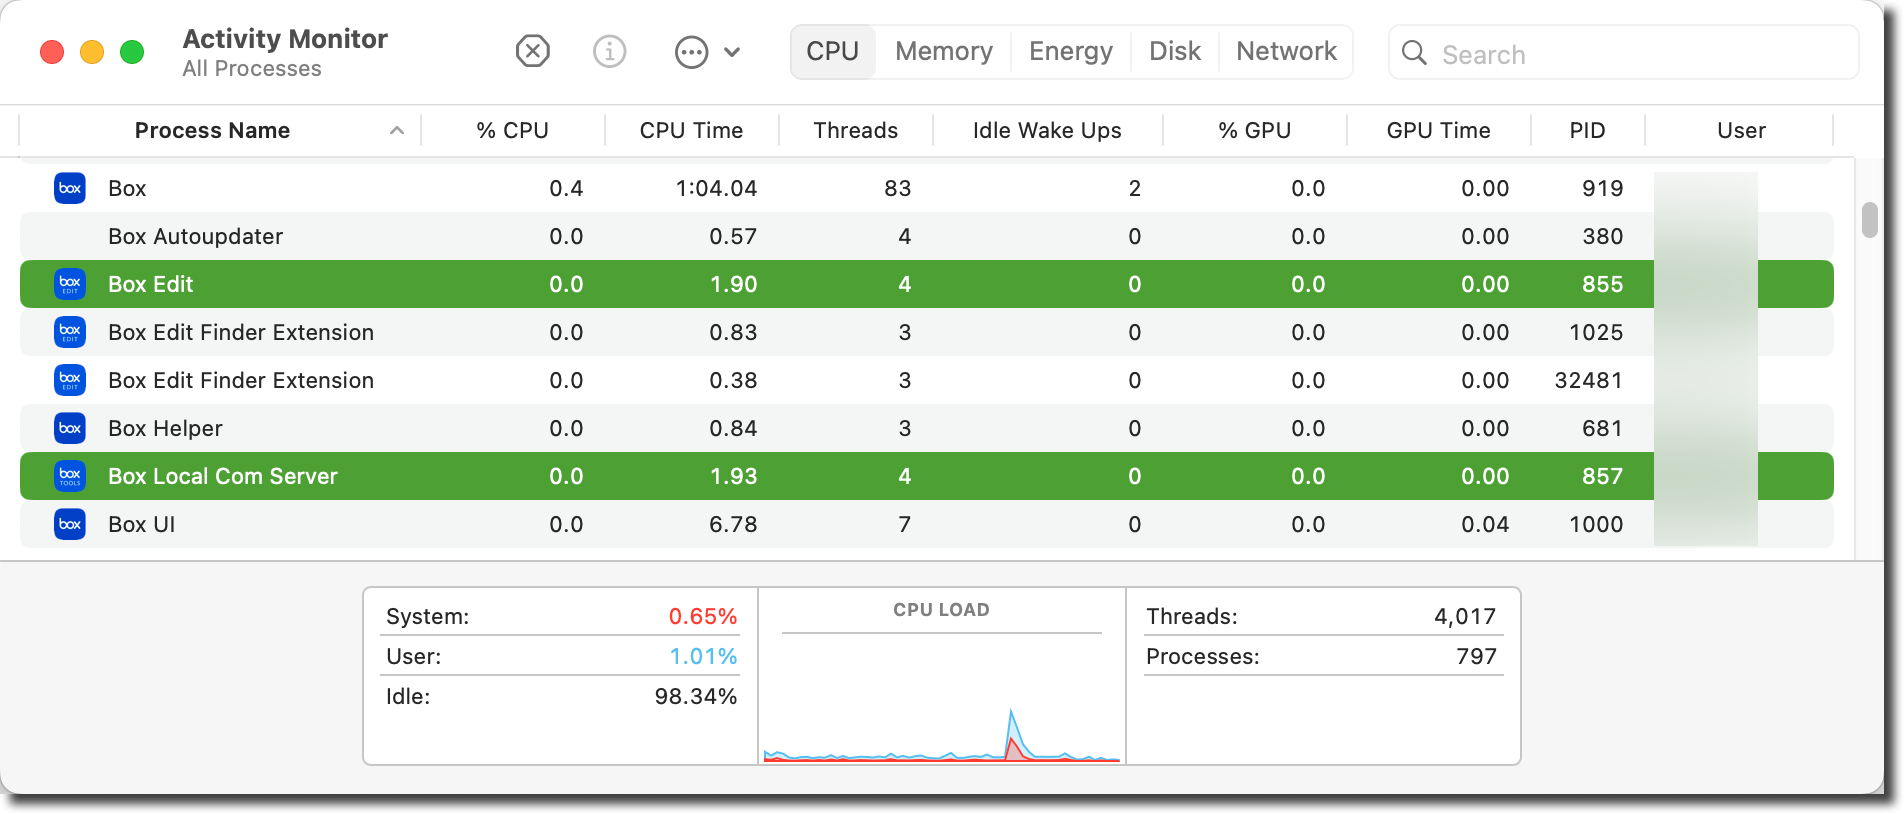Switch to the Energy tab
This screenshot has height=814, width=1904.
pyautogui.click(x=1070, y=51)
